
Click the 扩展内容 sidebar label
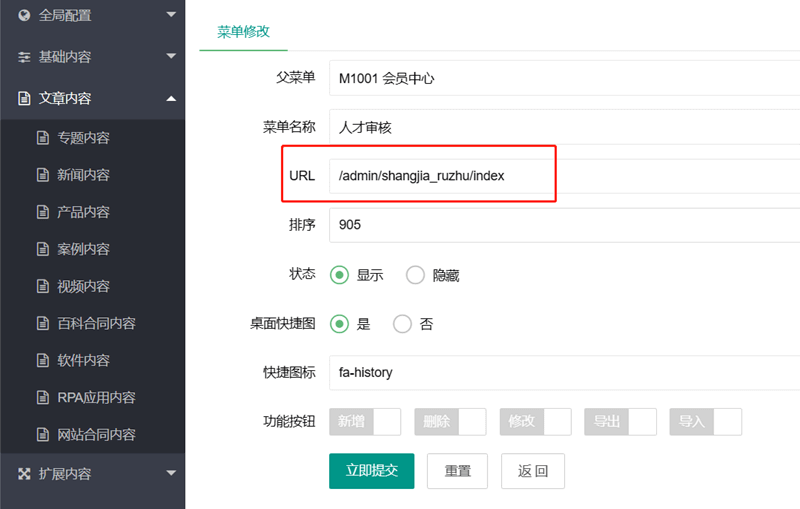point(65,474)
